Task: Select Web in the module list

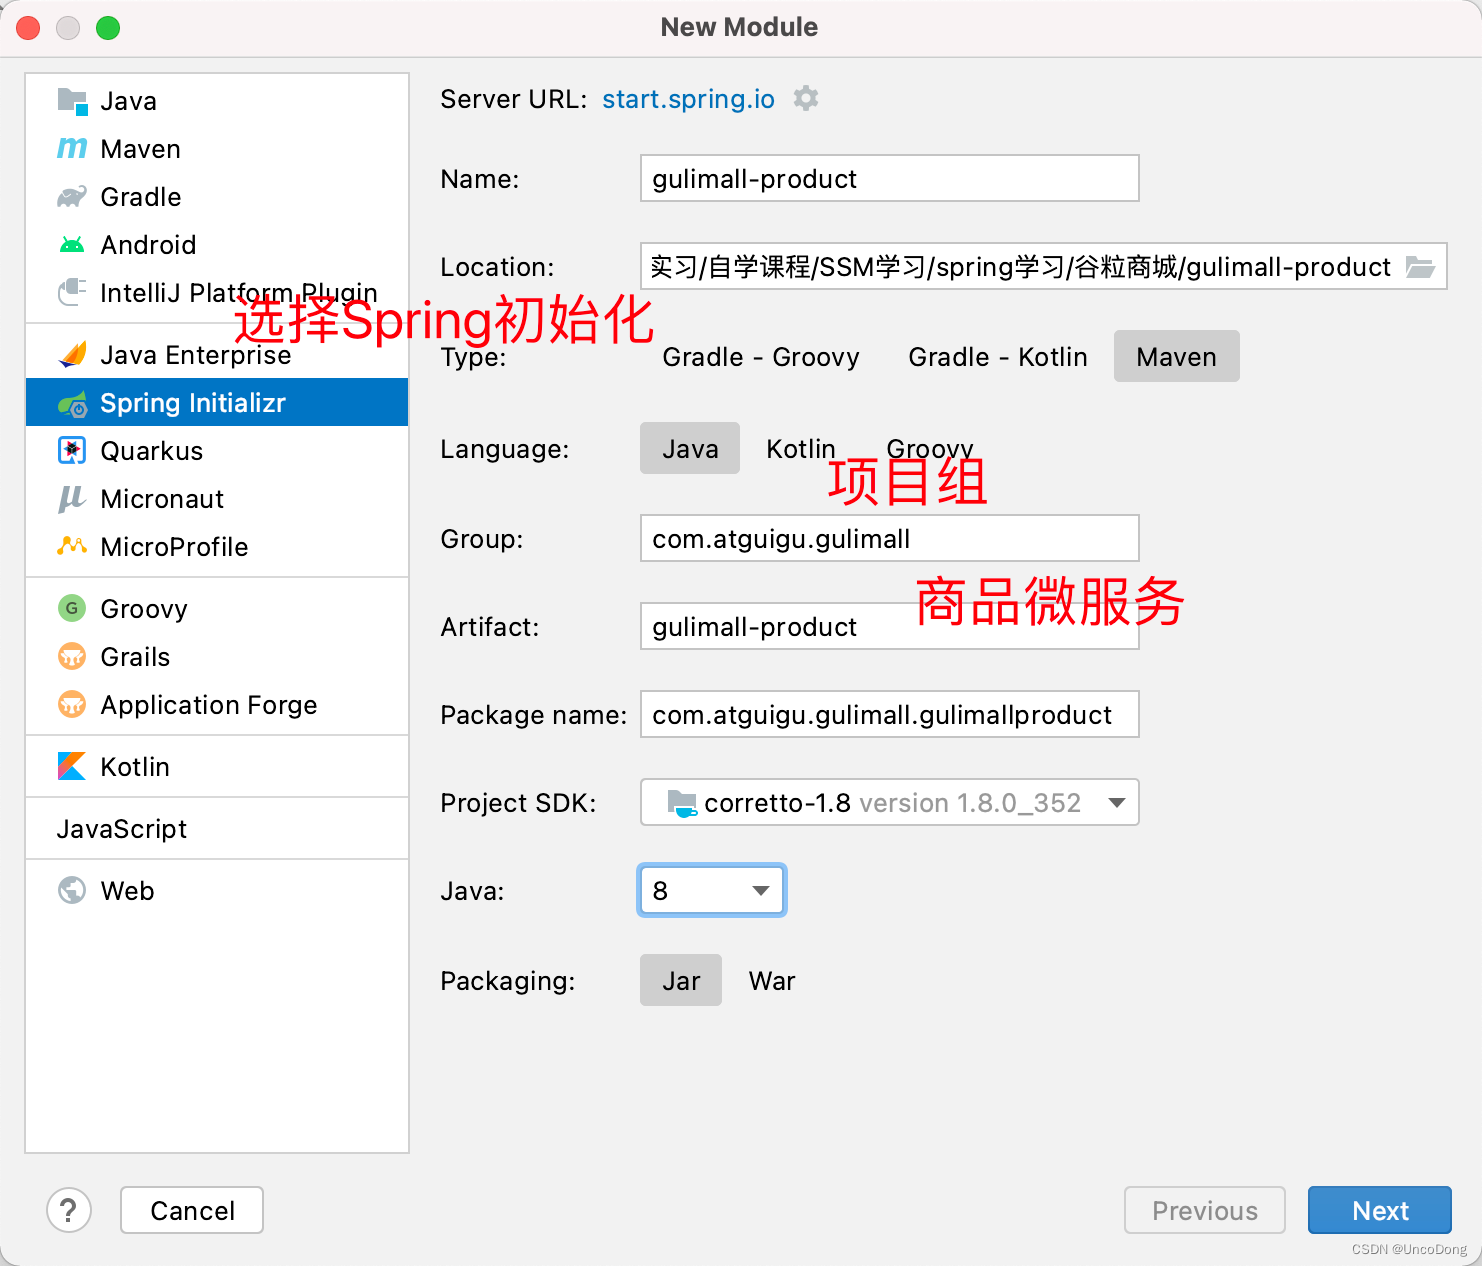Action: 217,891
